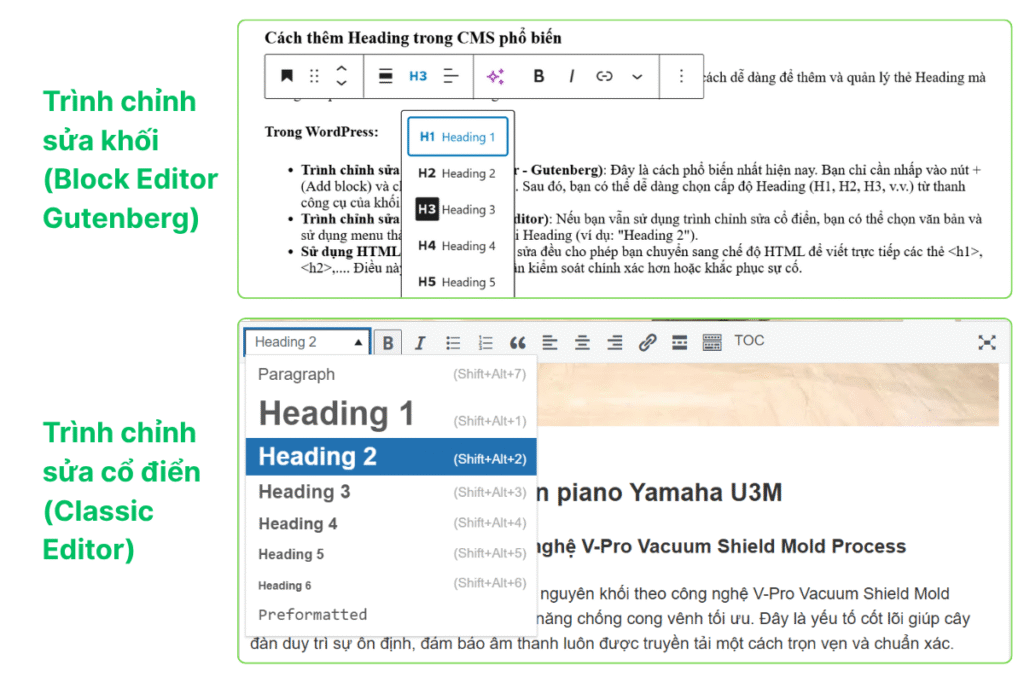Select Paragraph in the Classic format list

point(297,374)
